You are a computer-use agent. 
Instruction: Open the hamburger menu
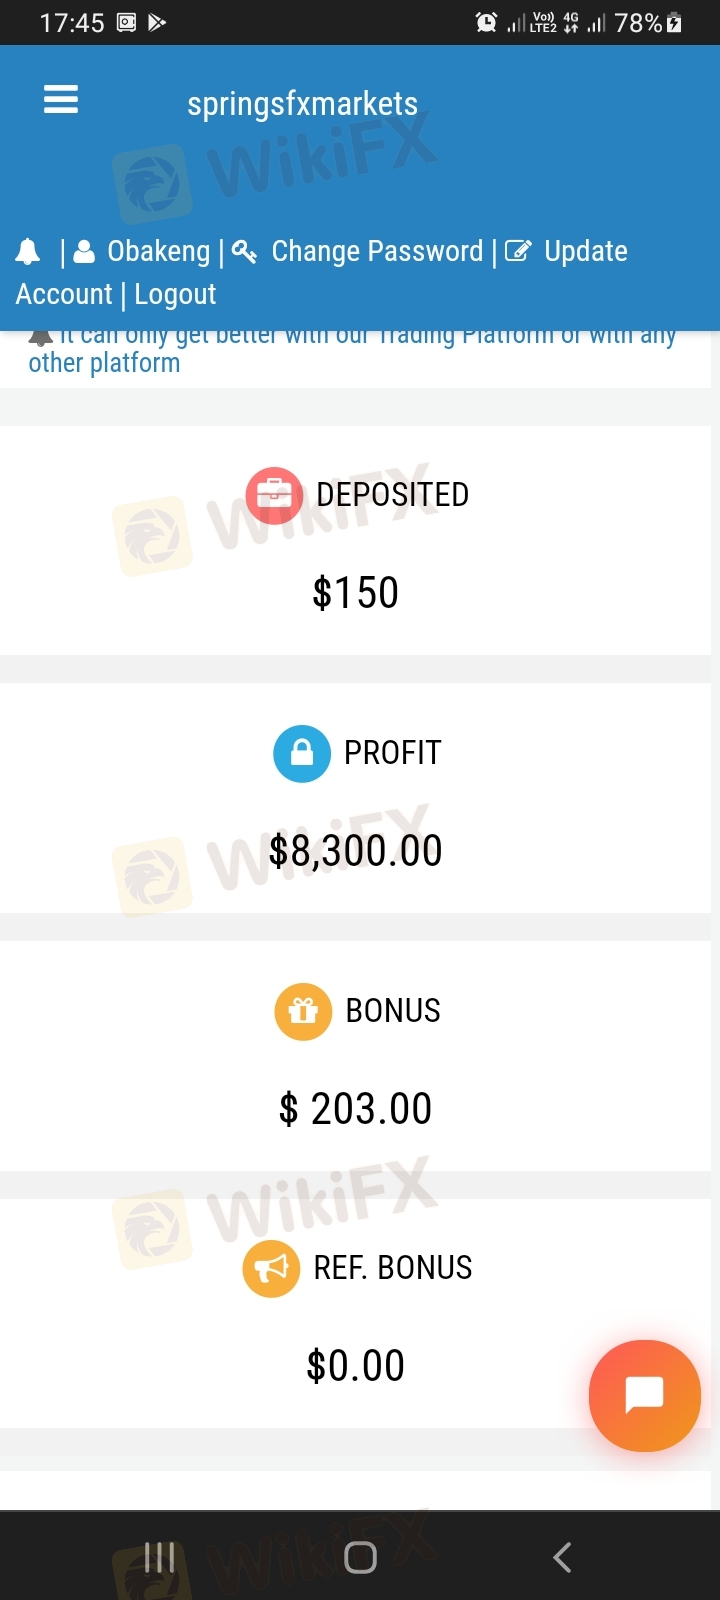click(x=61, y=100)
